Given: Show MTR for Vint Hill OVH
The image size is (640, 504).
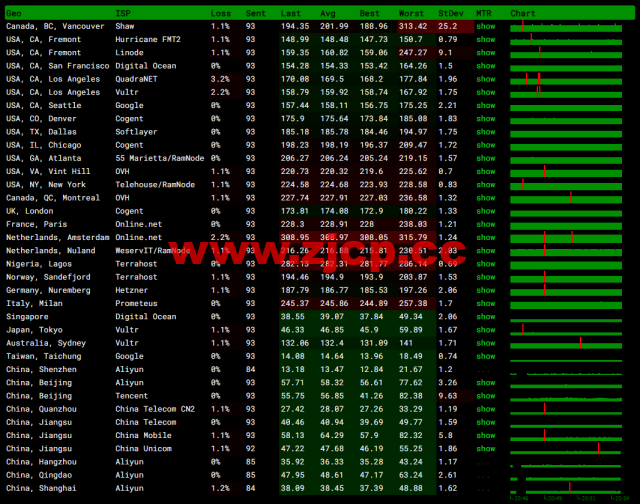Looking at the screenshot, I should coord(486,171).
